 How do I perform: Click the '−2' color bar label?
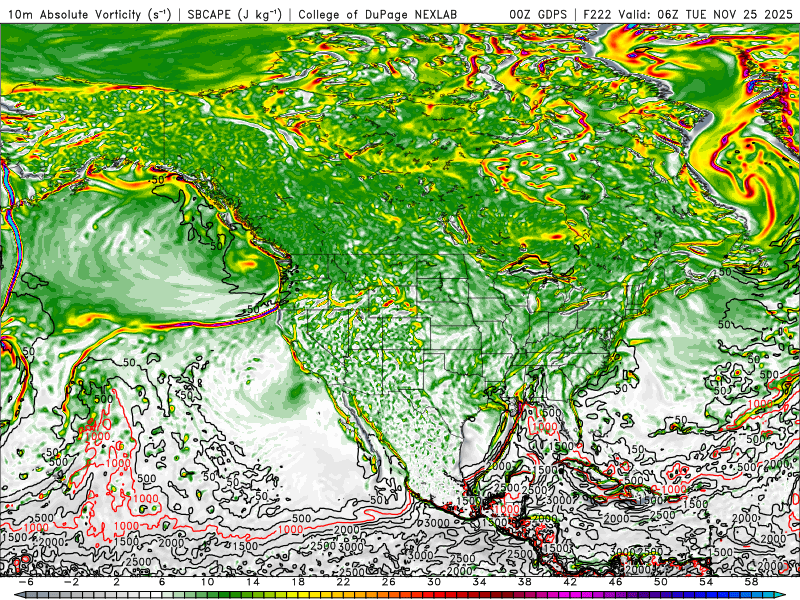click(x=71, y=582)
